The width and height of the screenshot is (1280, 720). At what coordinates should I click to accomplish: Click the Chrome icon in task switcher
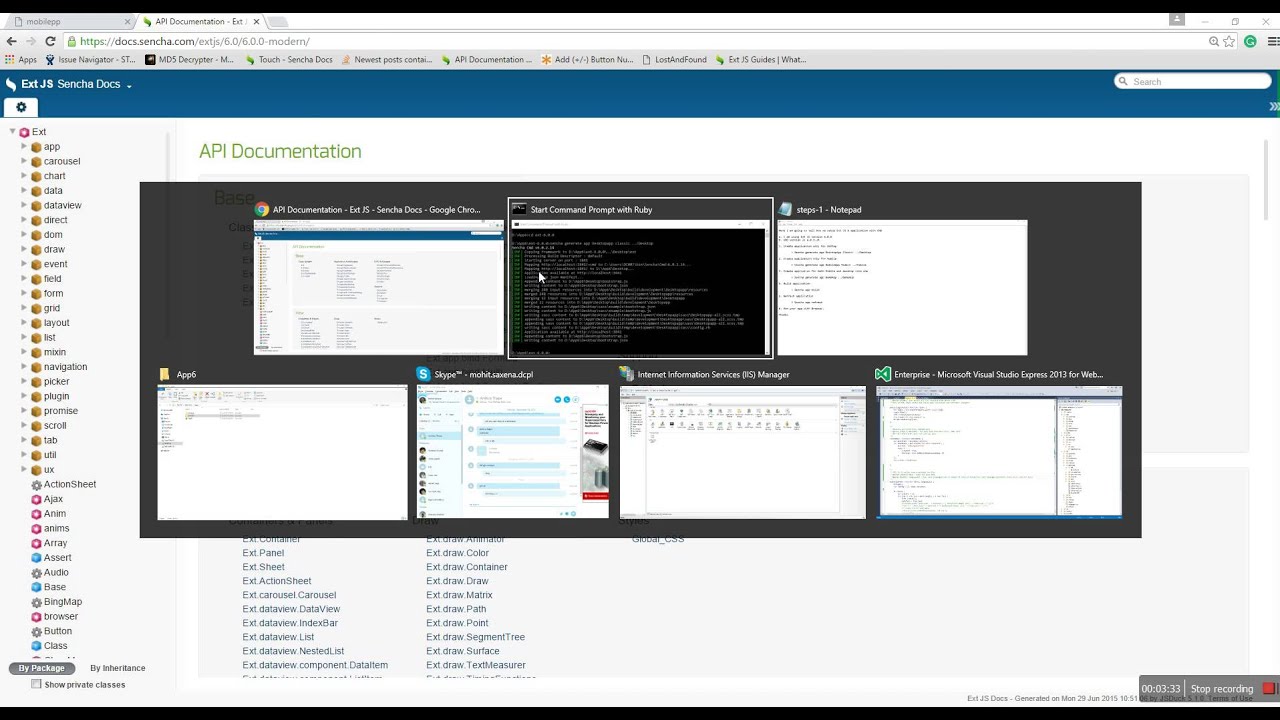[x=262, y=209]
